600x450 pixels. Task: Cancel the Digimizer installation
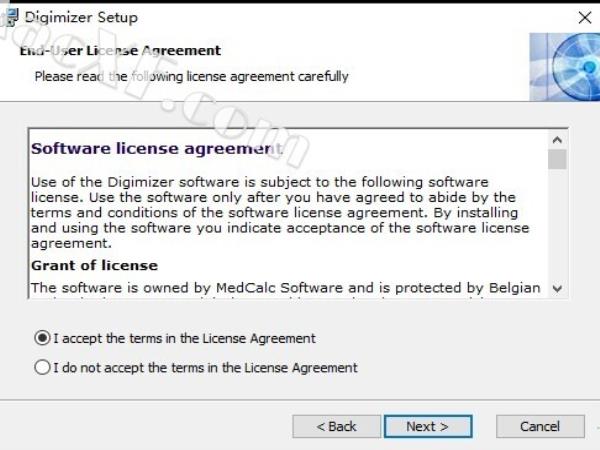(x=540, y=426)
